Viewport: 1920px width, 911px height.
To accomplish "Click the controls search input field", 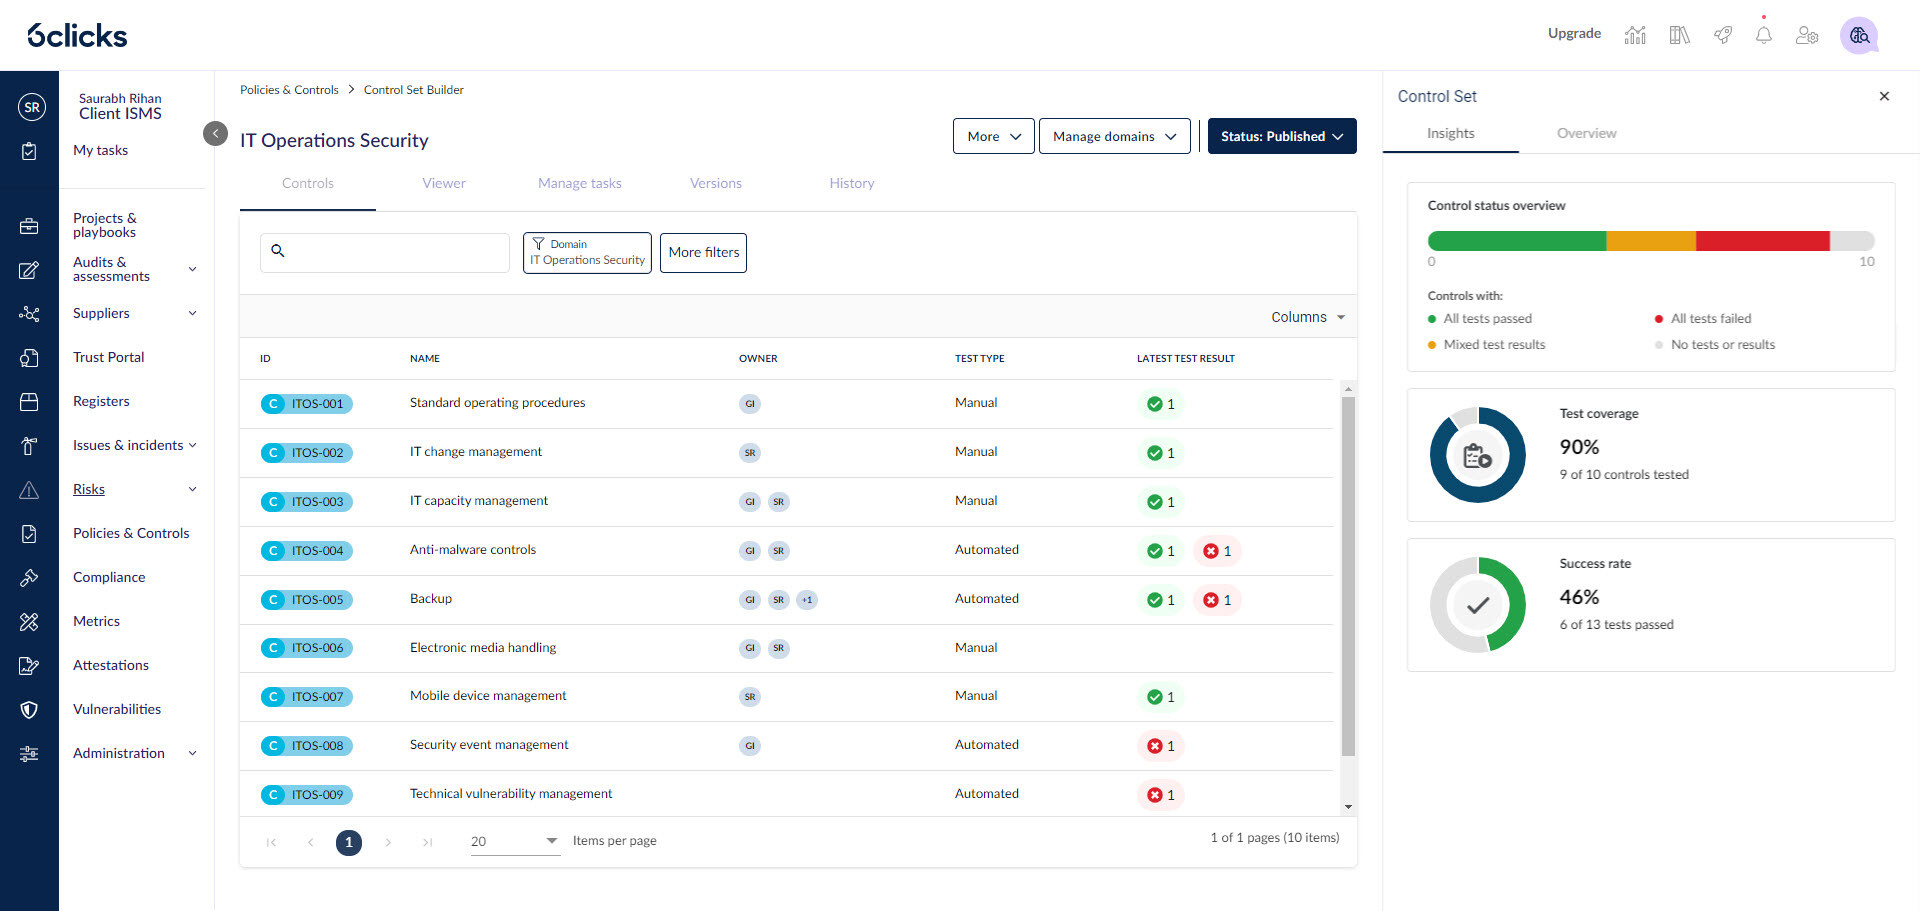I will pos(396,252).
